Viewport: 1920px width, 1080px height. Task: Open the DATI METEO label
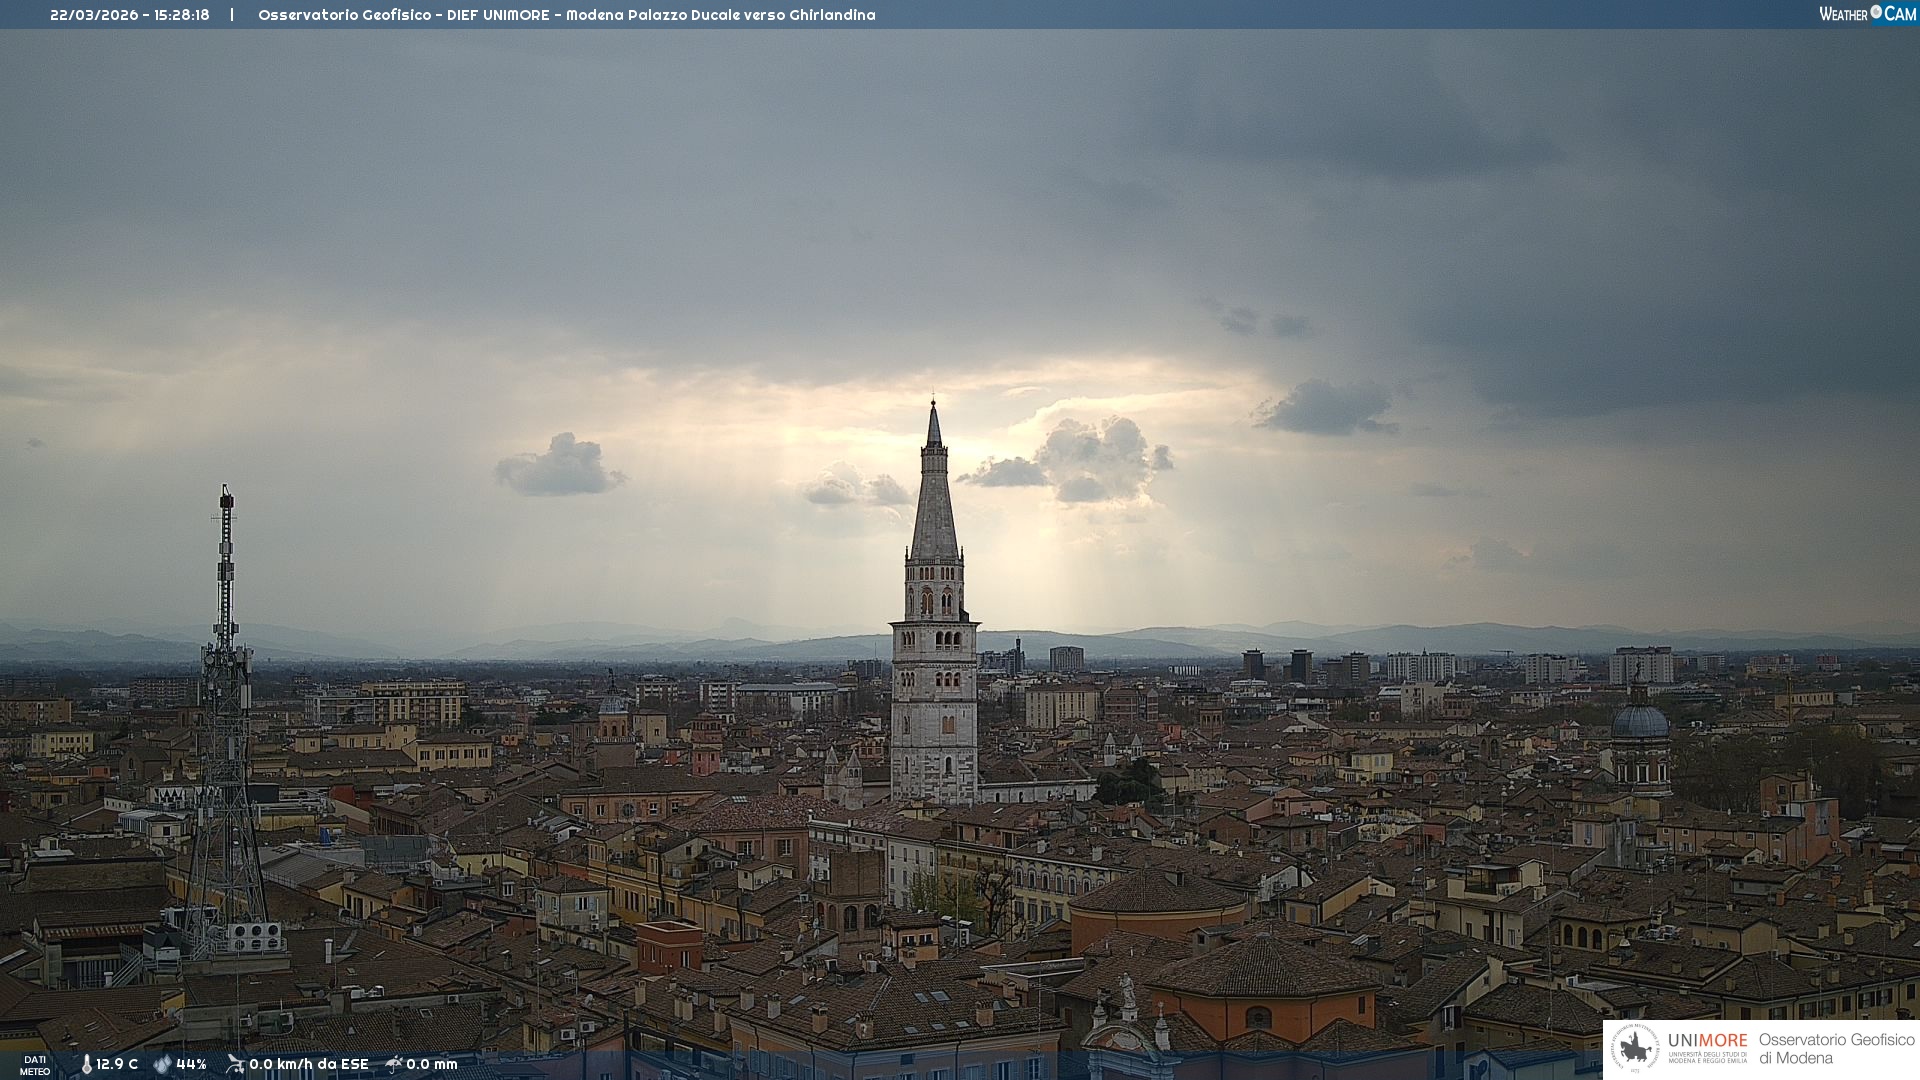(x=35, y=1065)
